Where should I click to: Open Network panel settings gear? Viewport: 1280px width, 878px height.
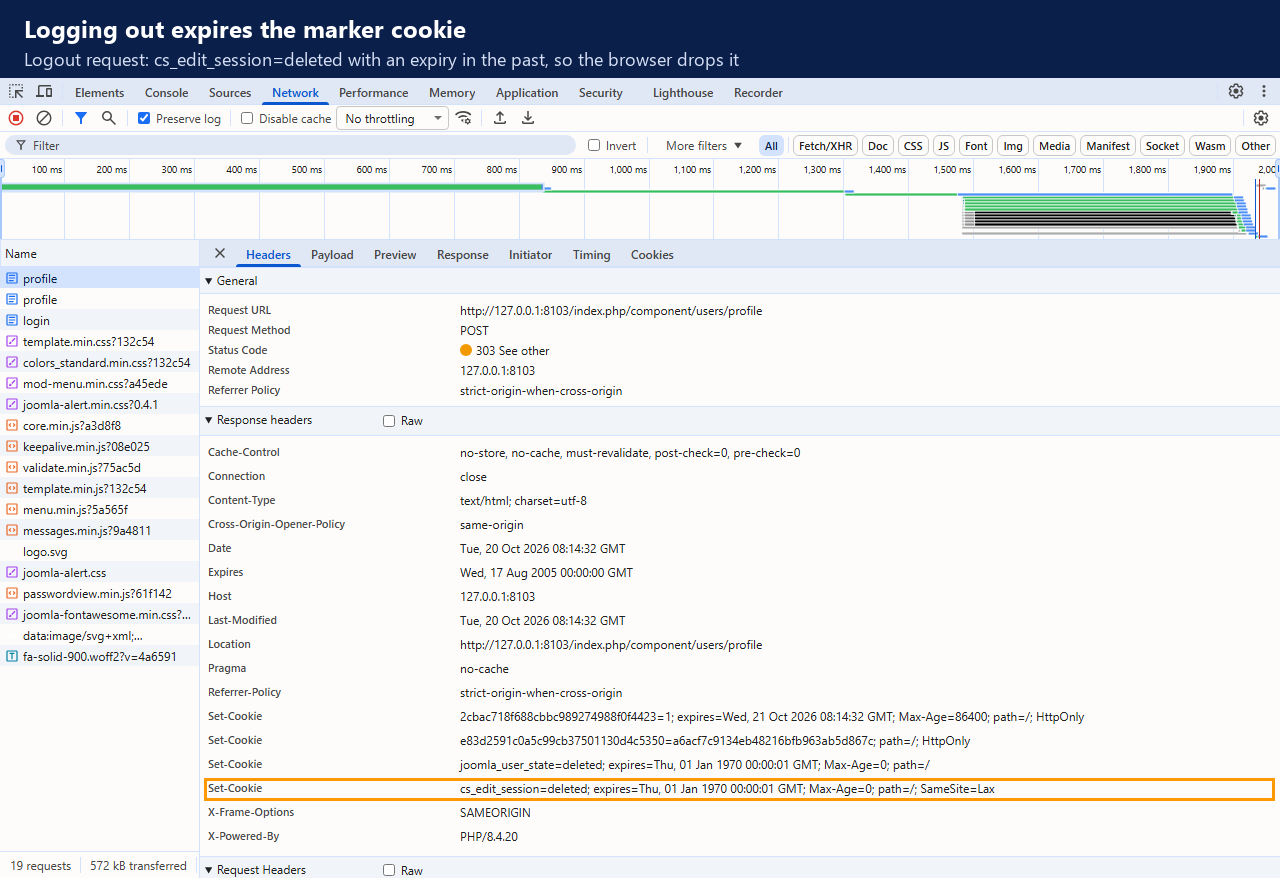(x=1261, y=118)
